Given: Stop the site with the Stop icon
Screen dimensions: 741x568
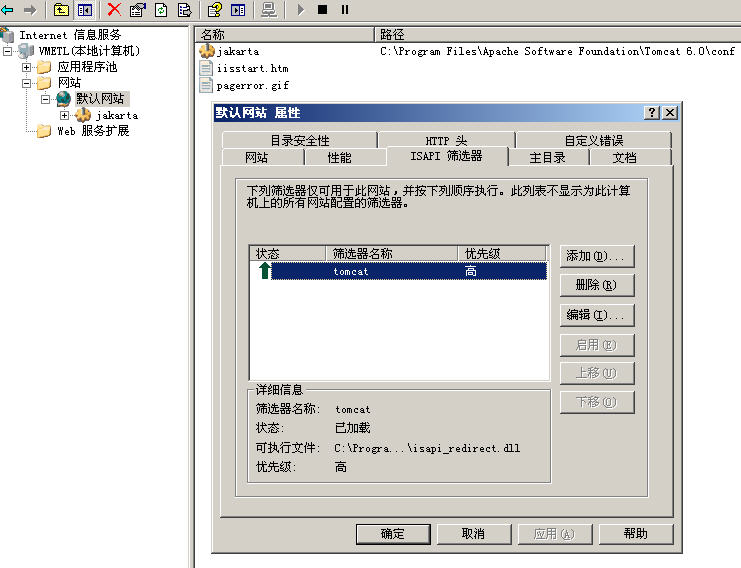Looking at the screenshot, I should coord(322,9).
